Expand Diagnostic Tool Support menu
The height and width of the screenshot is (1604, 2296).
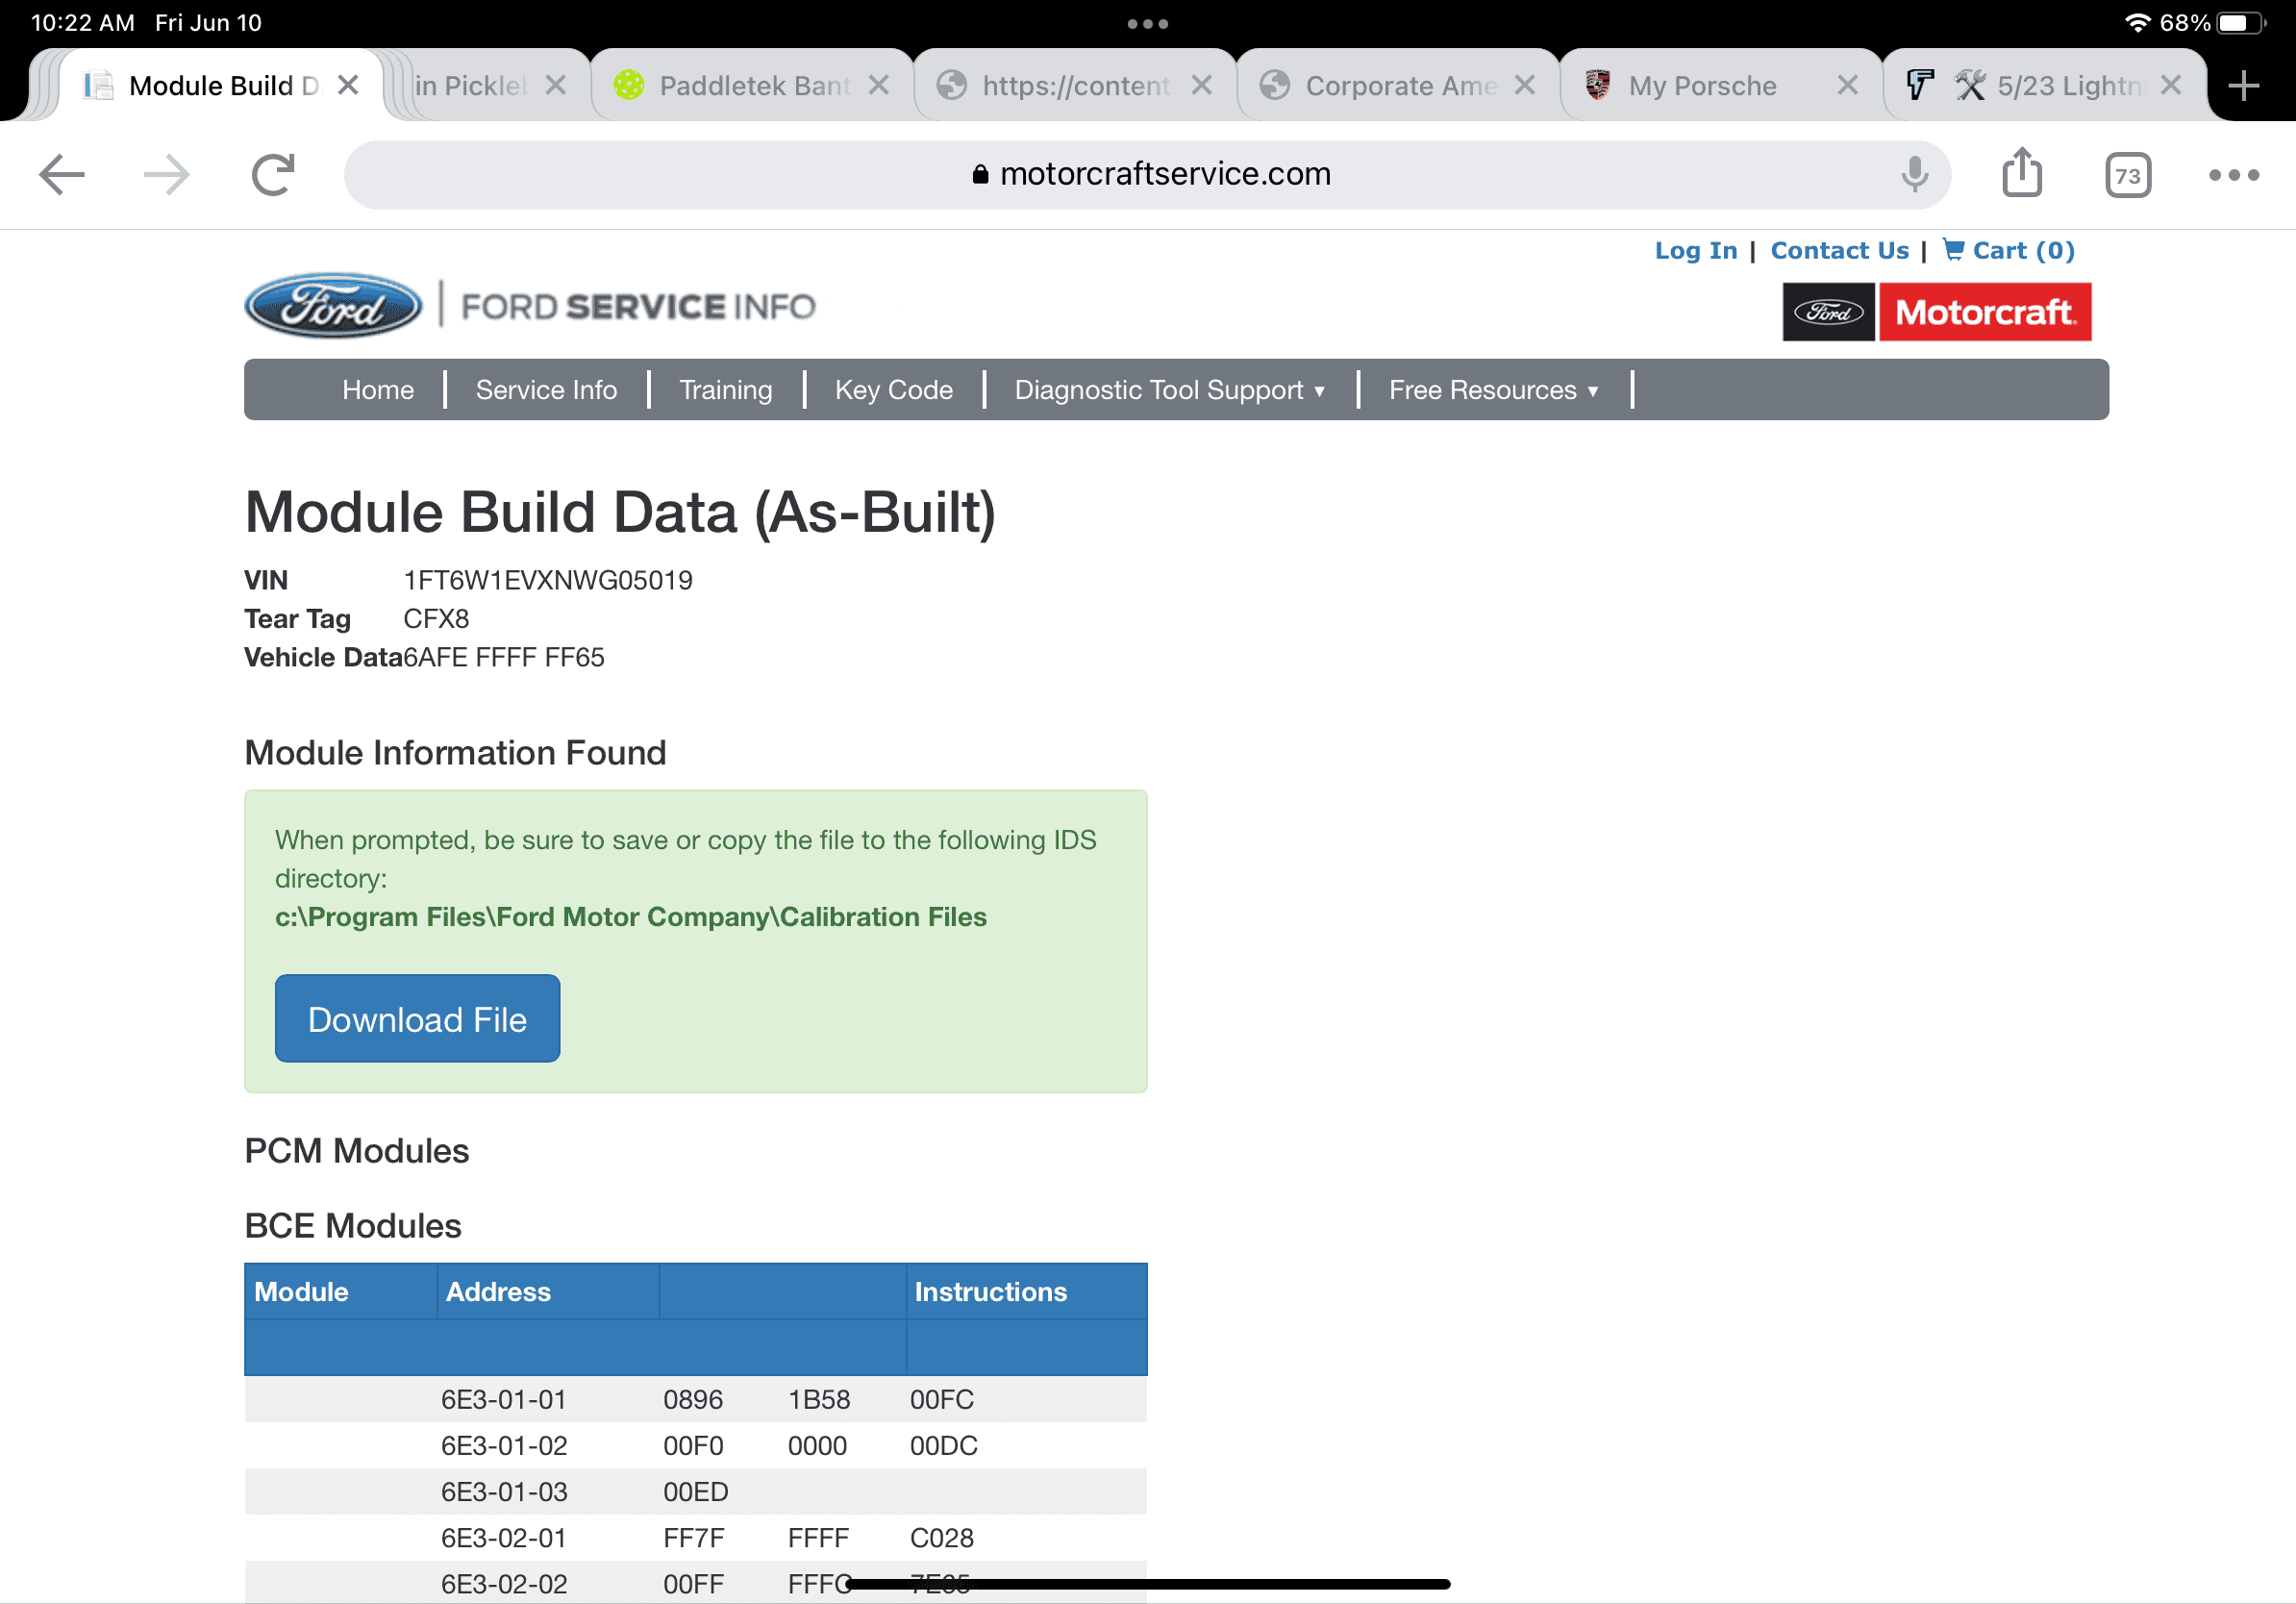point(1169,390)
